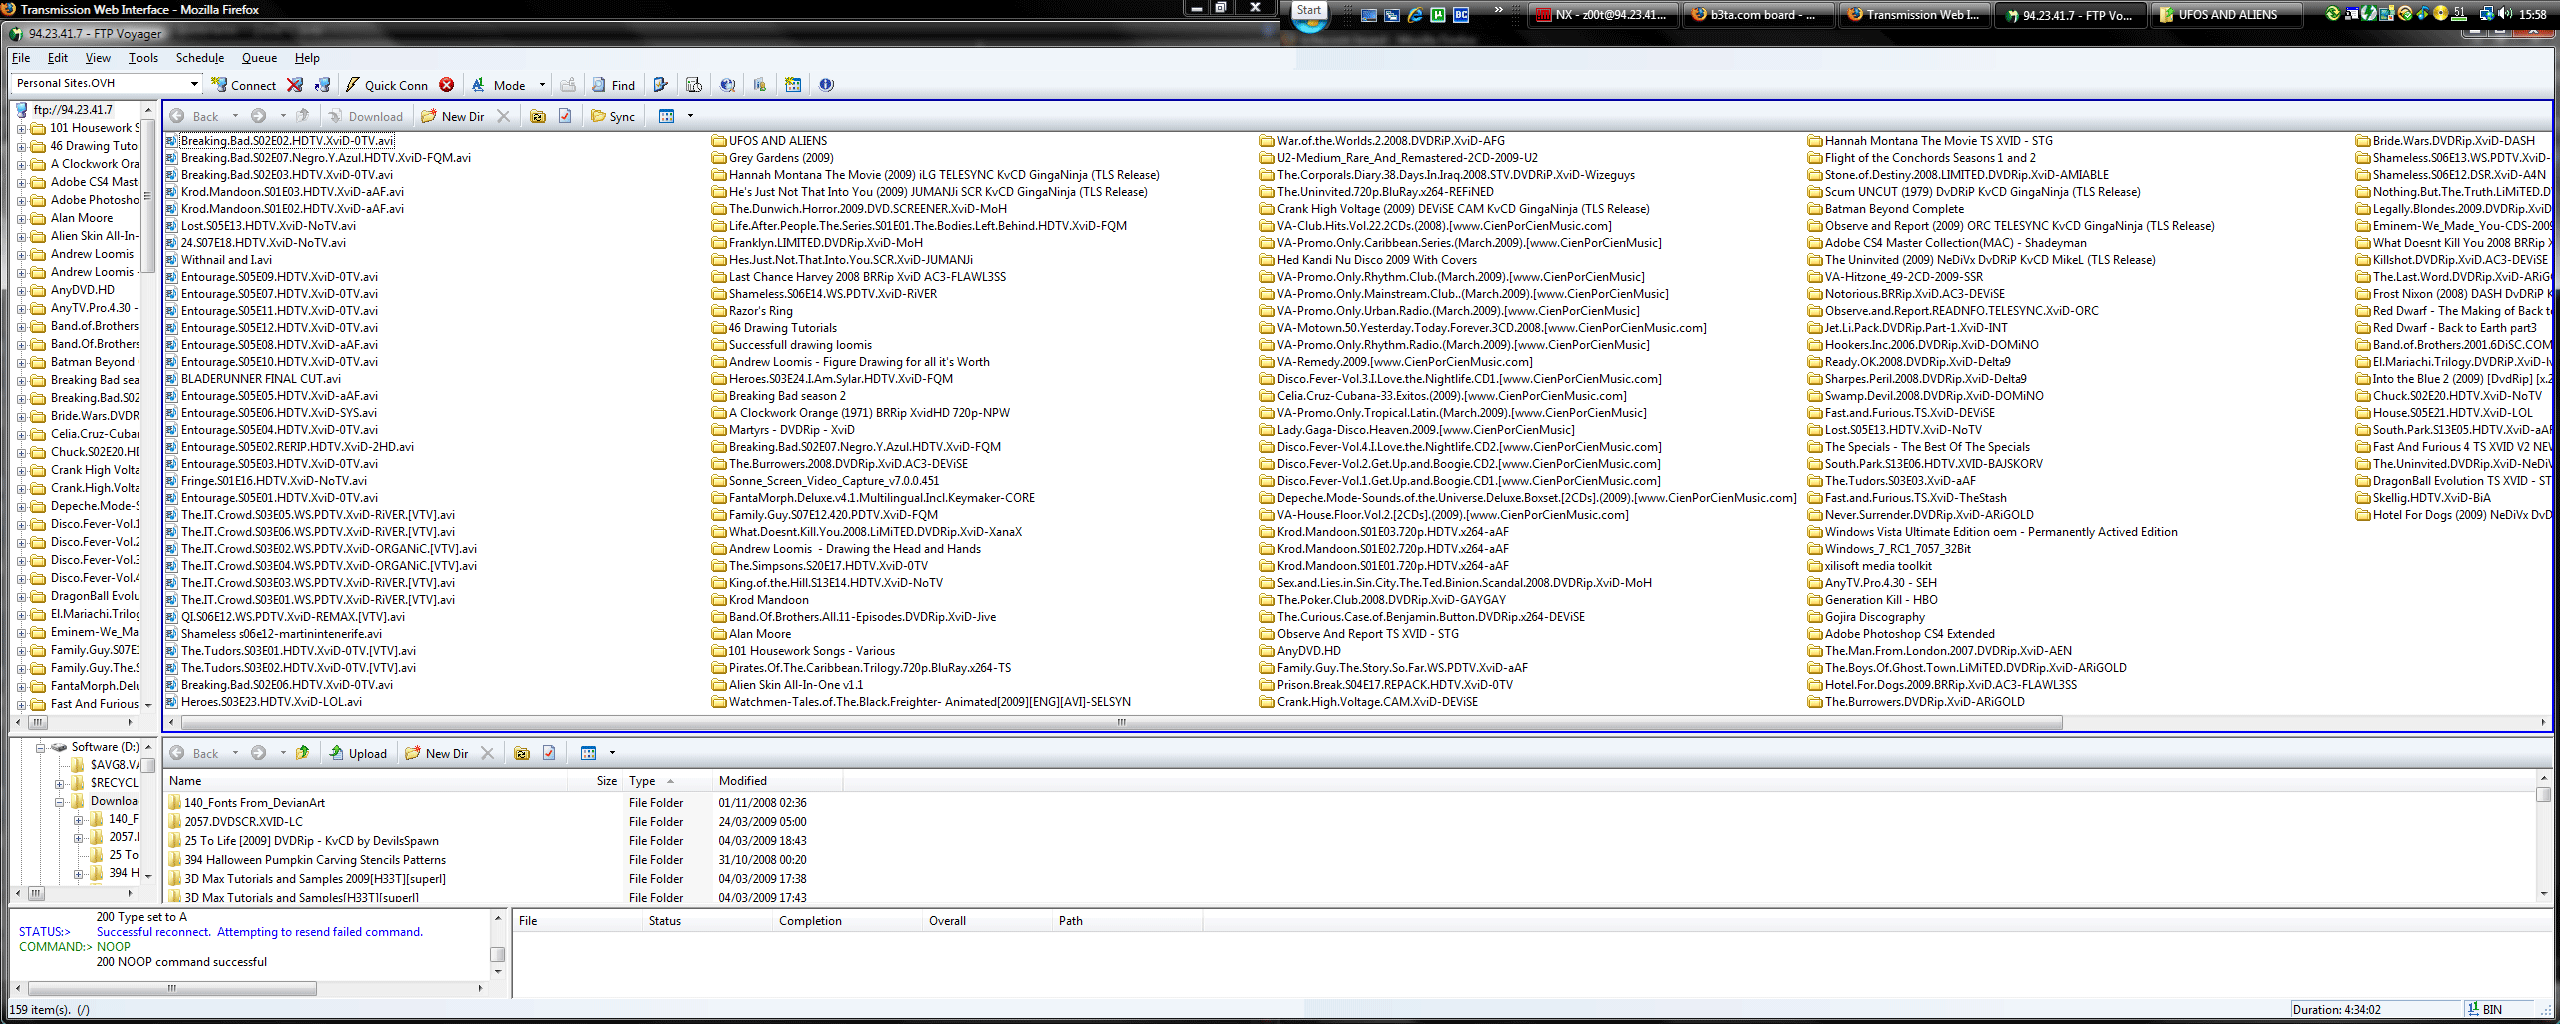Select Batman Beyond in remote tree
The height and width of the screenshot is (1024, 2560).
pyautogui.click(x=92, y=362)
